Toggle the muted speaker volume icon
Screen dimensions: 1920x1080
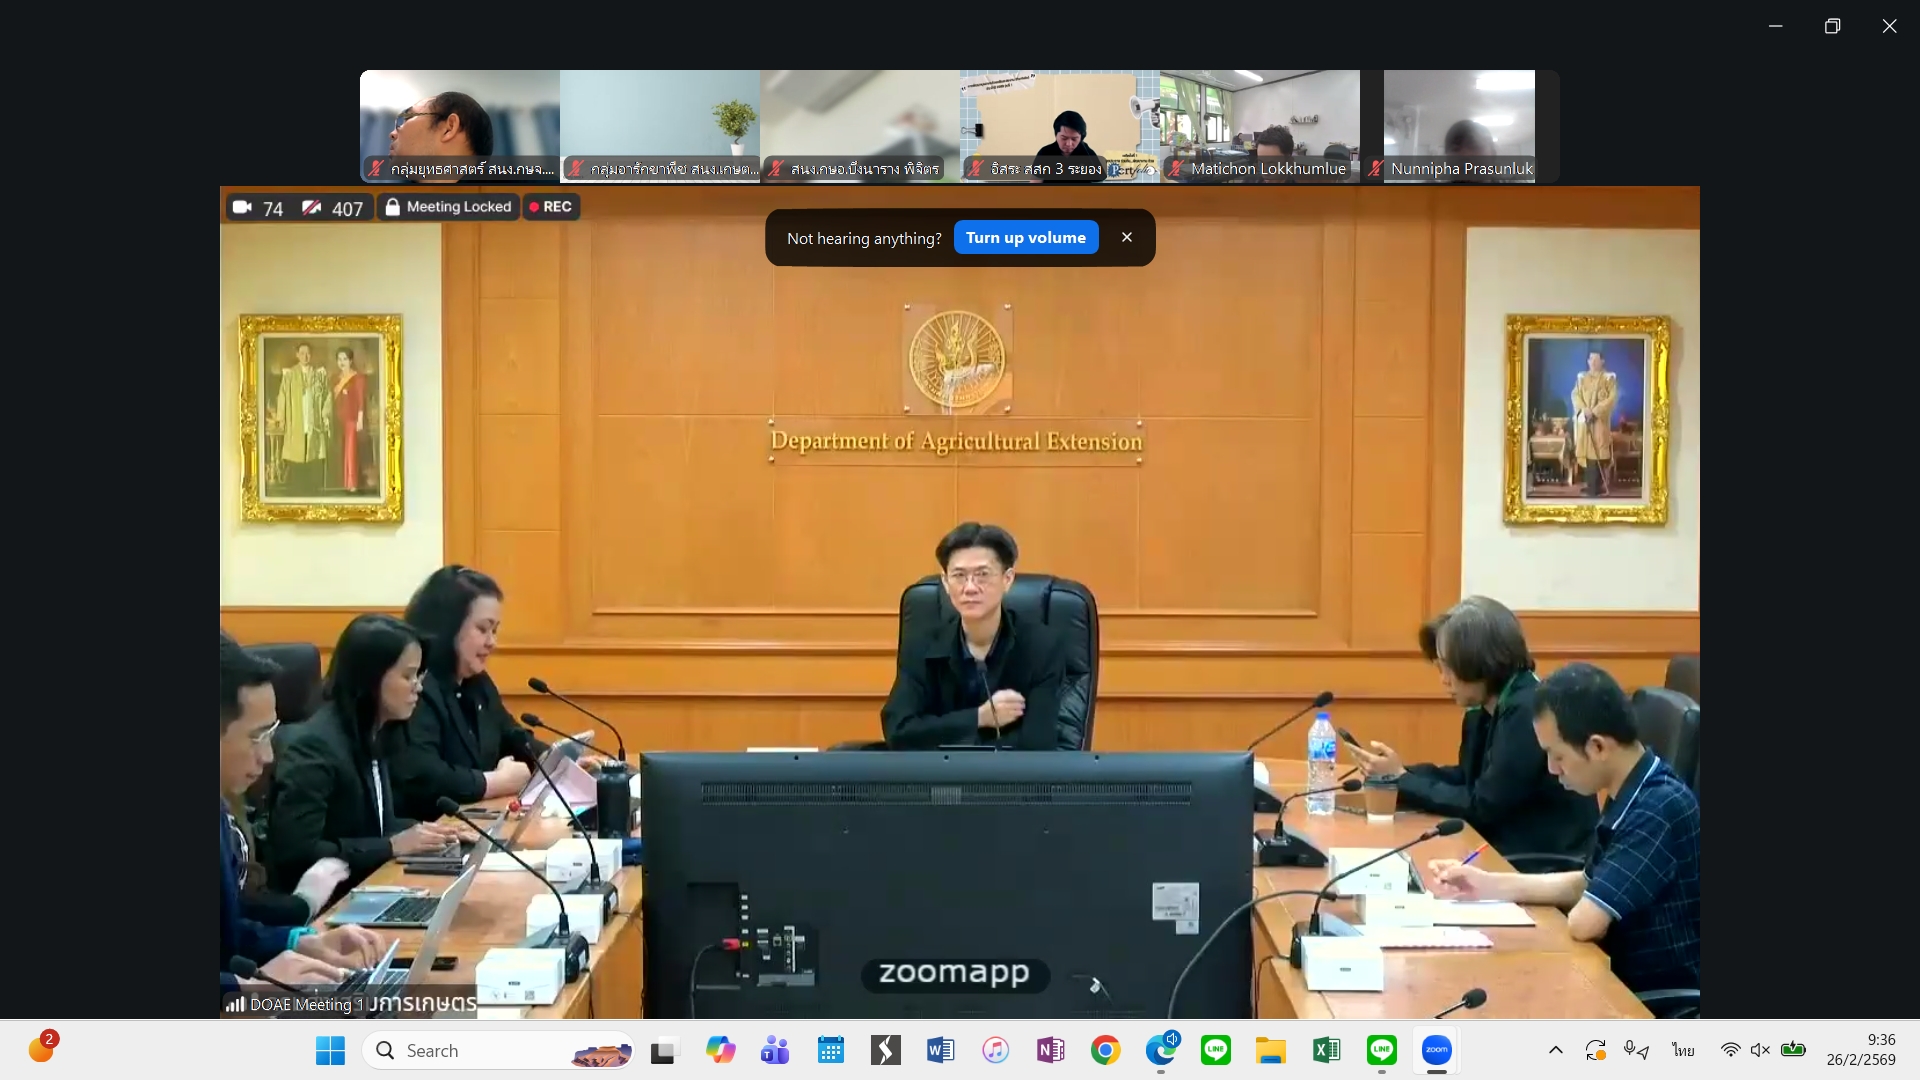(1760, 1050)
